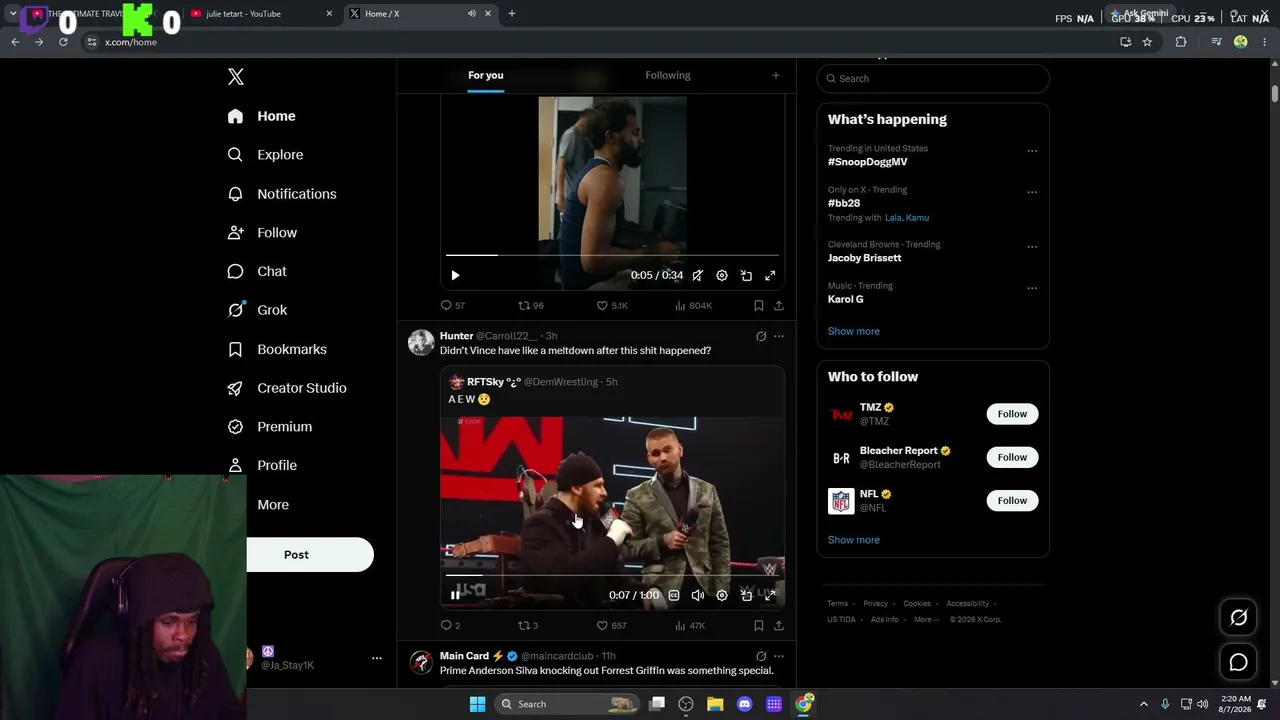Open more options for Jacoby Brissett trend
Viewport: 1280px width, 720px height.
coord(1032,247)
